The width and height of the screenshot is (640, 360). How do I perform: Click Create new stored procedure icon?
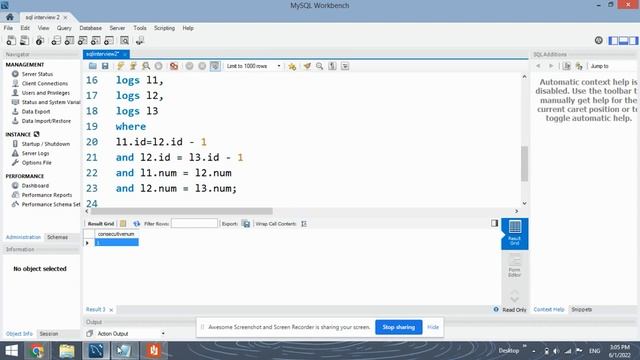(x=96, y=40)
